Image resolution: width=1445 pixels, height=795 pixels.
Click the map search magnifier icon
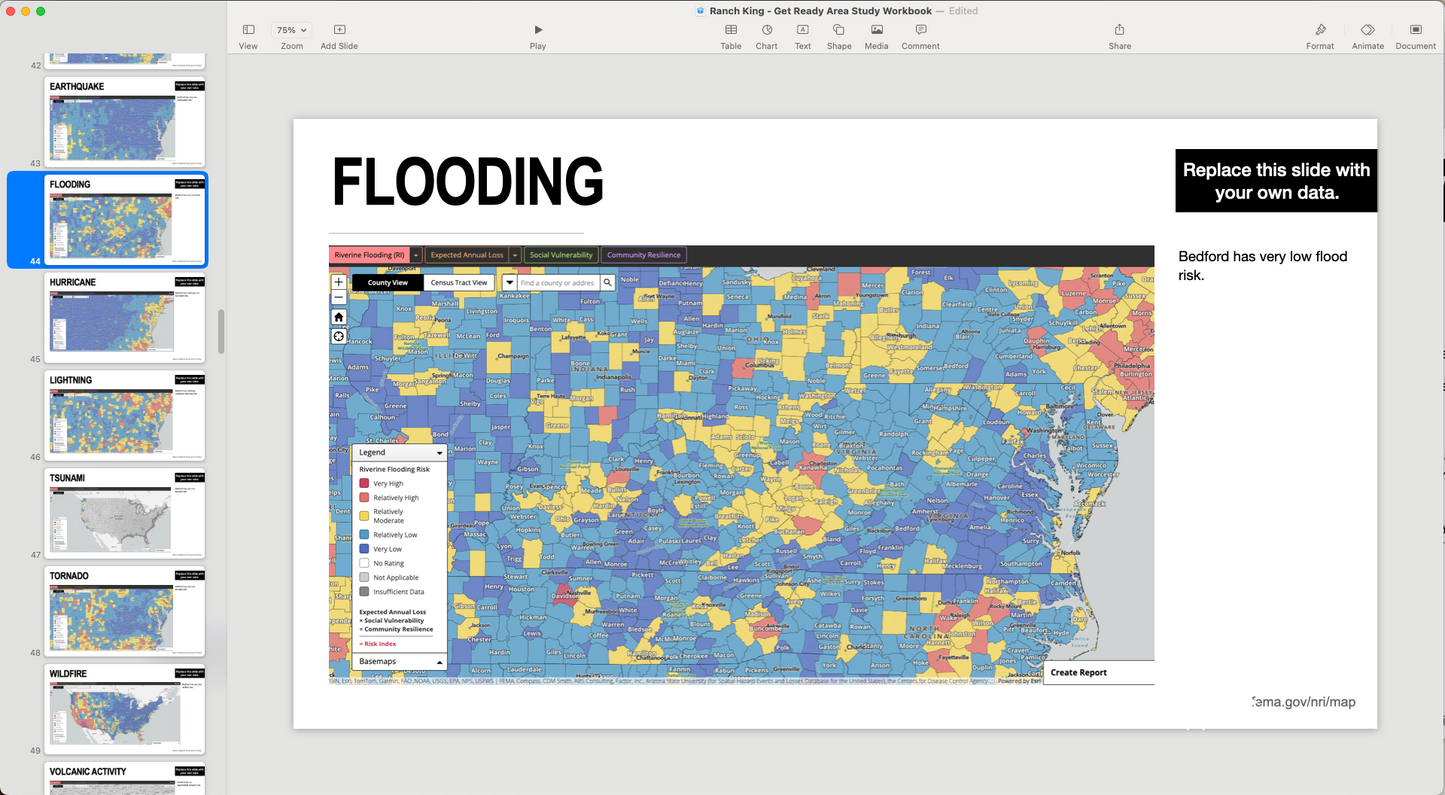pyautogui.click(x=607, y=283)
